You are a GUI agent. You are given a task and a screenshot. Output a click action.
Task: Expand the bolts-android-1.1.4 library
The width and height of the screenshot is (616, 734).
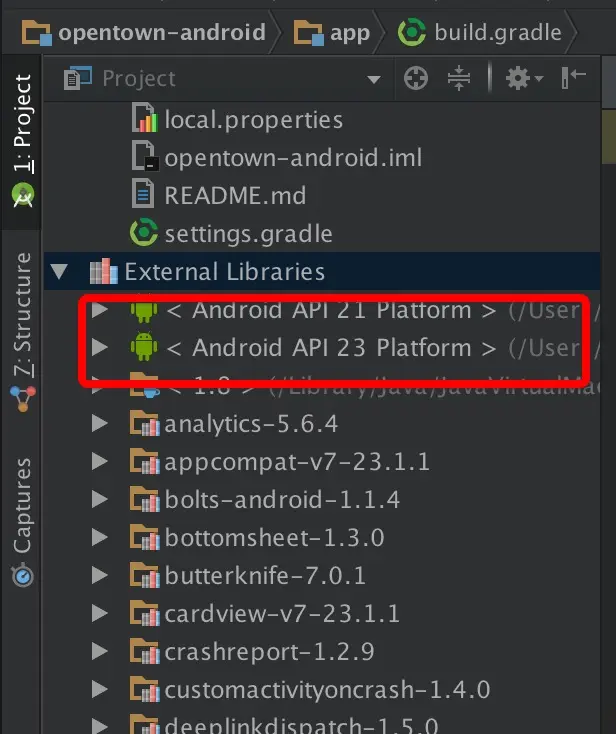(x=100, y=499)
